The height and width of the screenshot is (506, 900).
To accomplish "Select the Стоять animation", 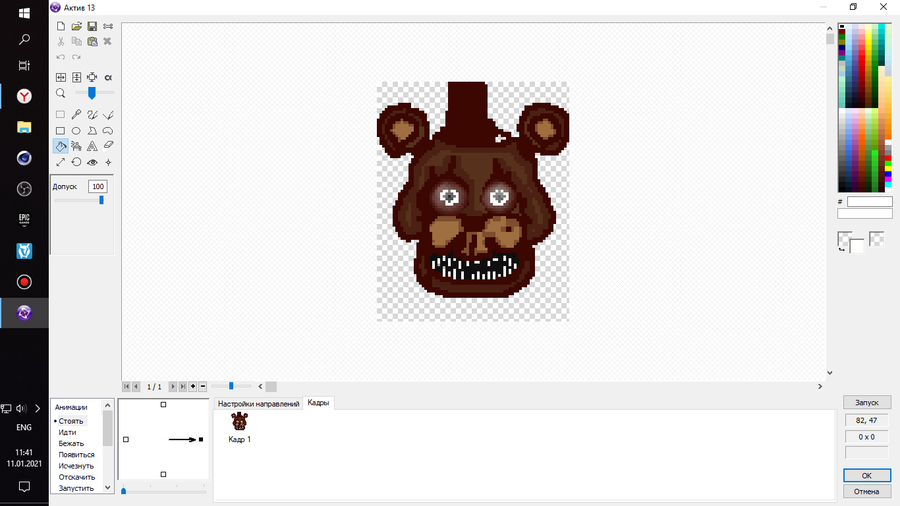I will [71, 421].
